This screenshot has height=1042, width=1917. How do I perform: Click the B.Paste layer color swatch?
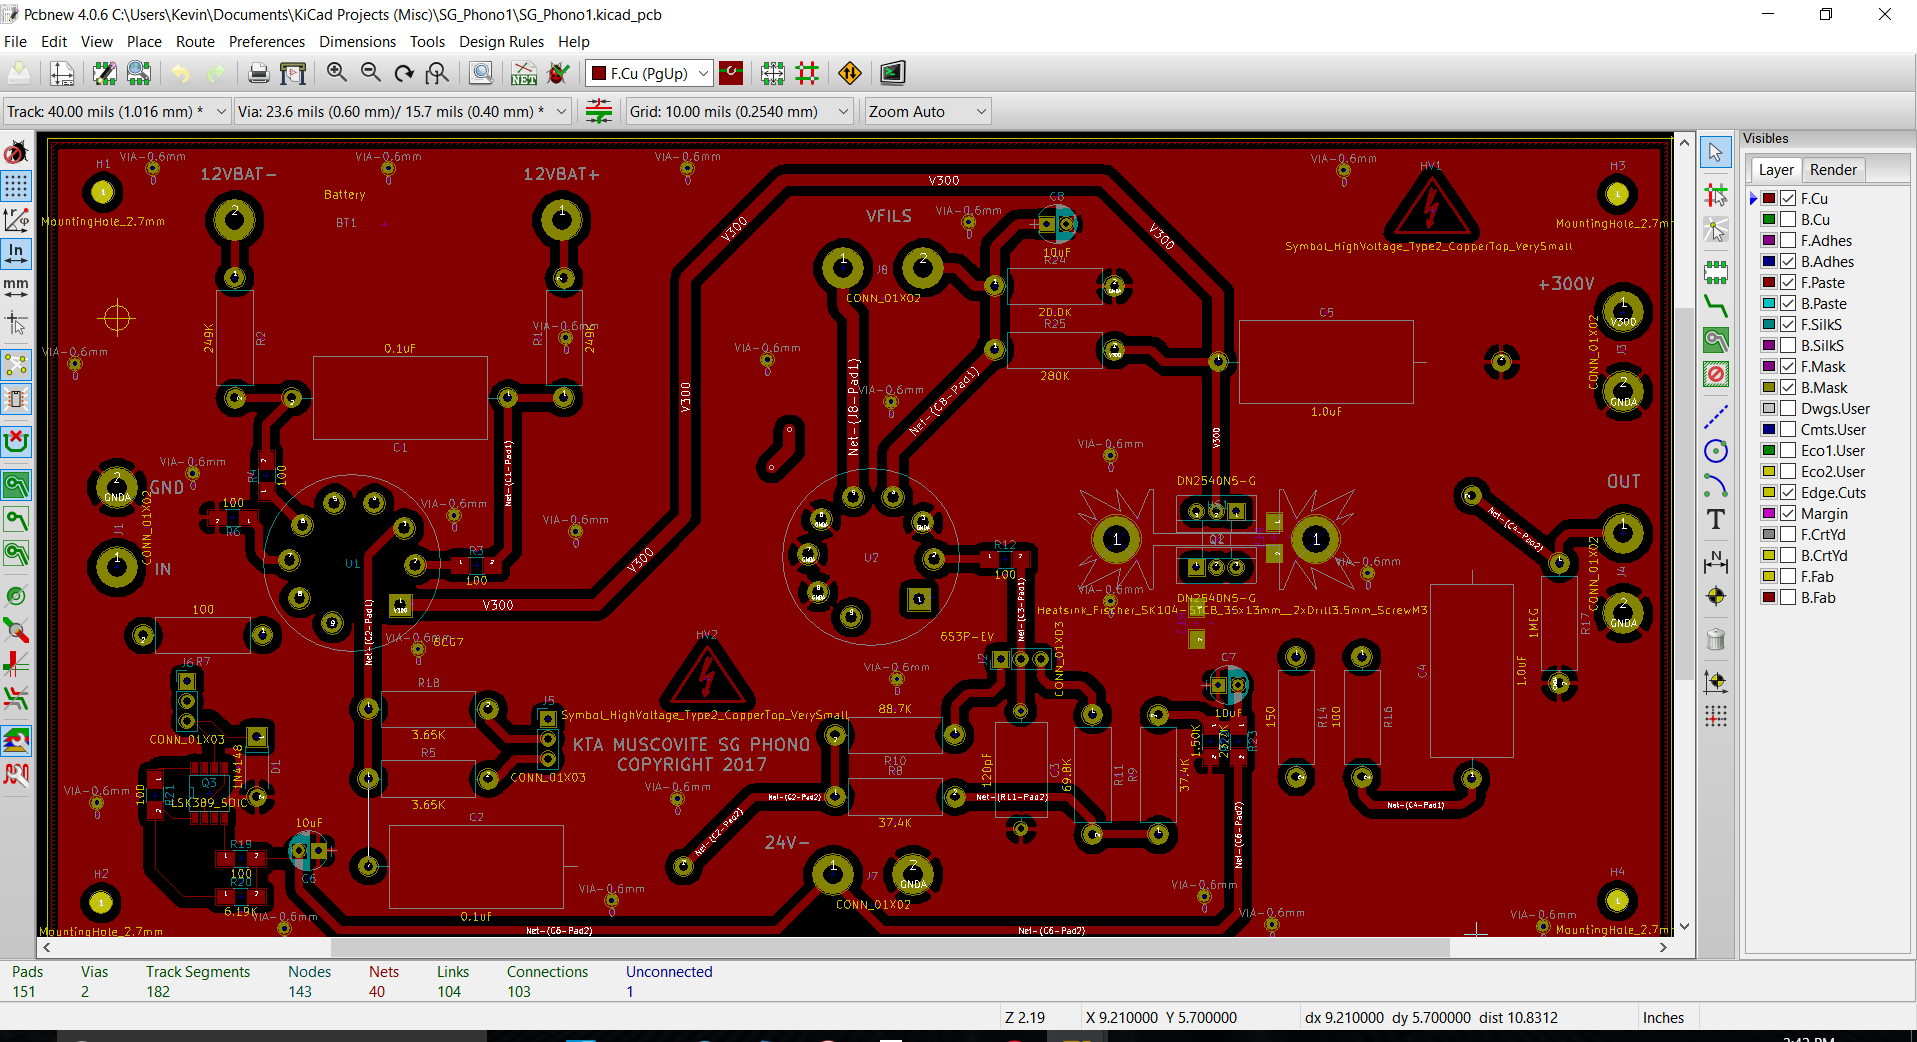(1769, 303)
